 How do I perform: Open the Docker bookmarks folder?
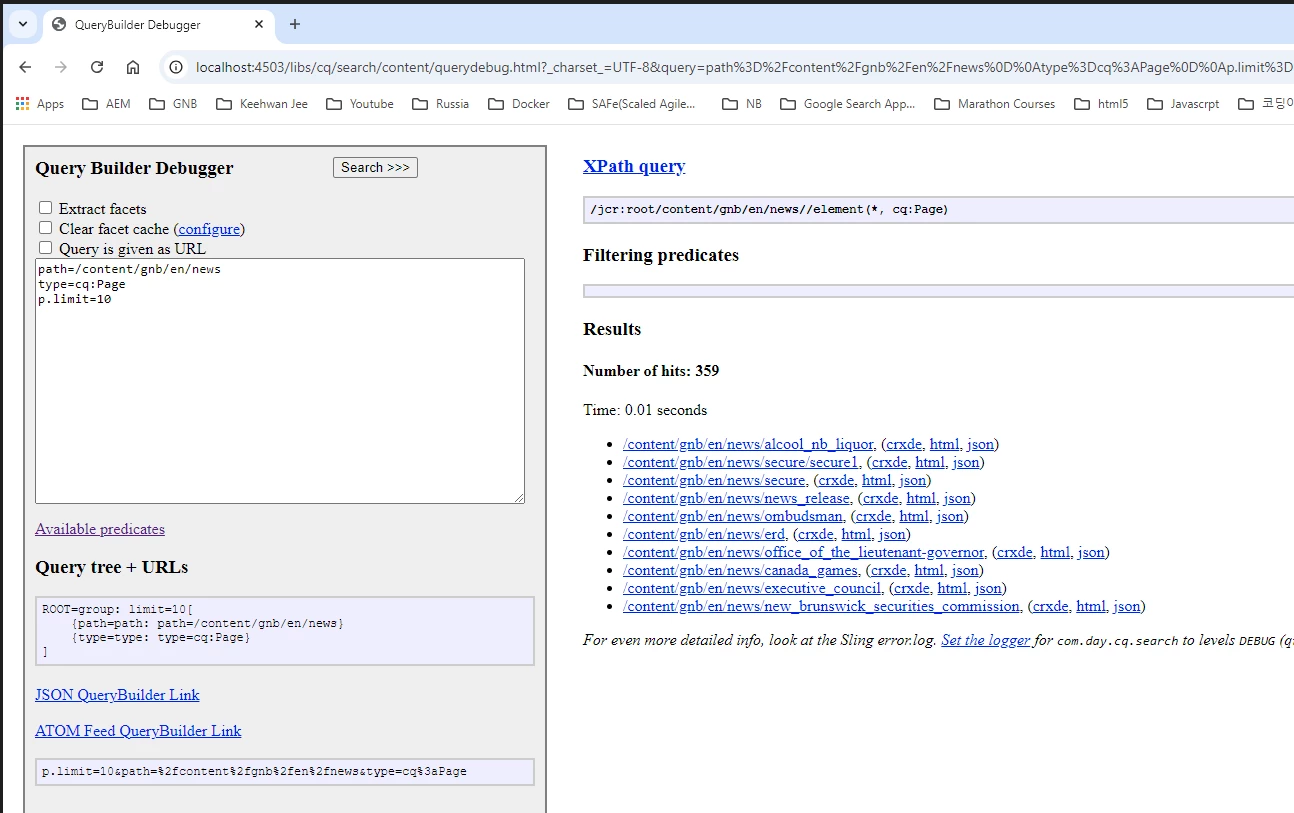pos(519,104)
